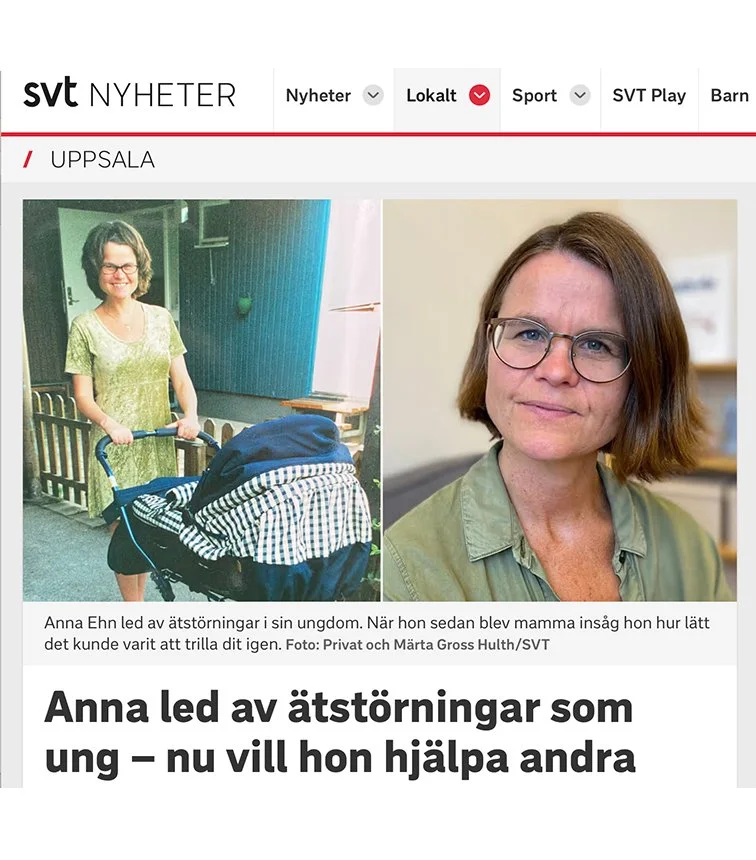Select the Lokalt tab

(431, 95)
